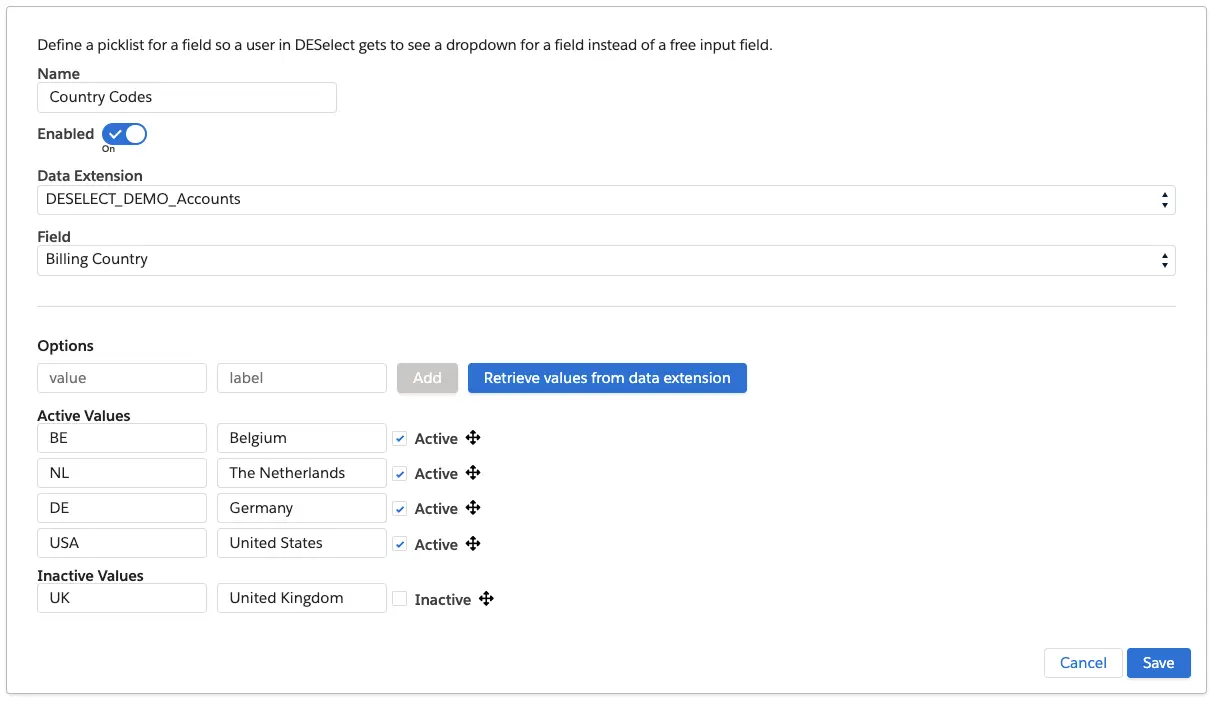Edit the NL value text field
Screen dimensions: 1216x702
tap(122, 473)
